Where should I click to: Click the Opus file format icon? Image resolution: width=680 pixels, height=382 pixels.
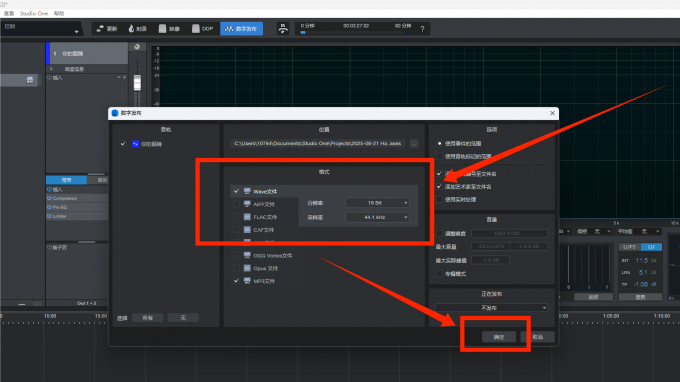click(x=247, y=268)
